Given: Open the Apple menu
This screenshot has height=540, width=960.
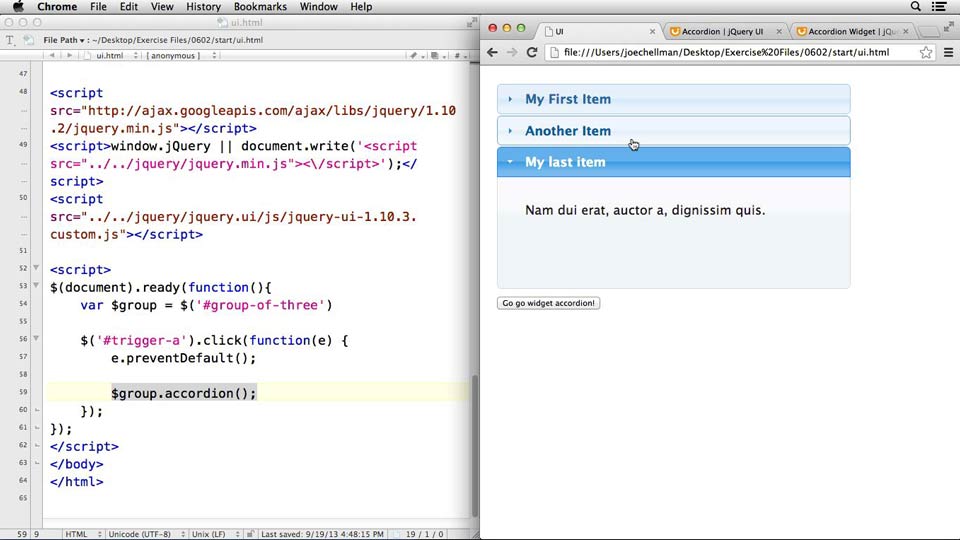Looking at the screenshot, I should [x=18, y=7].
